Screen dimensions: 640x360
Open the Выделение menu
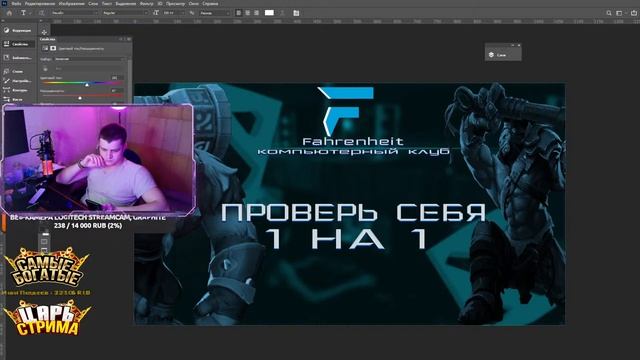pos(126,4)
